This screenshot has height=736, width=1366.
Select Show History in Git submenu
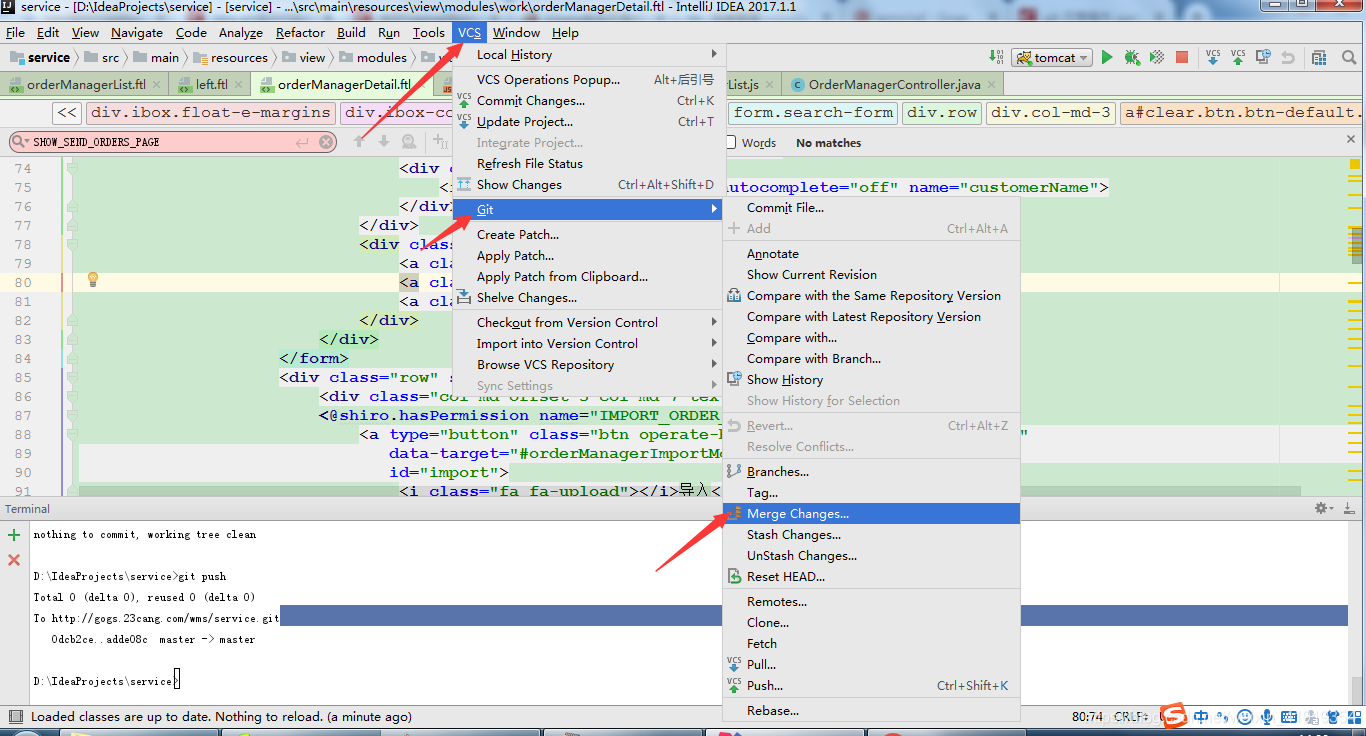pos(871,380)
